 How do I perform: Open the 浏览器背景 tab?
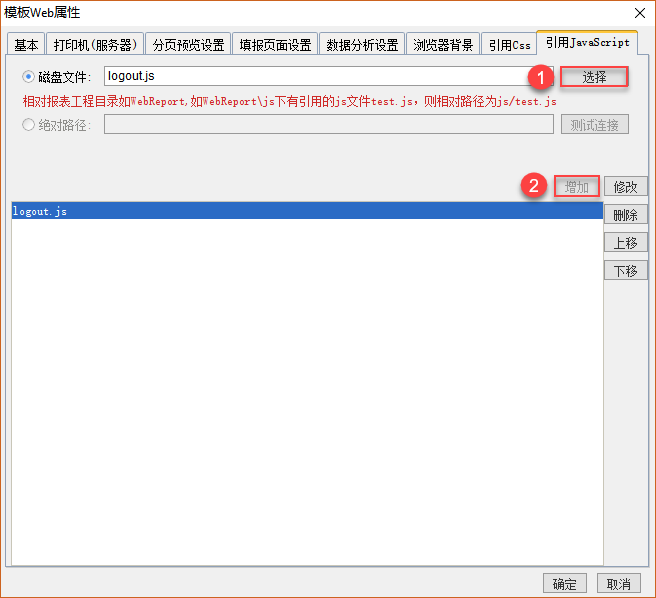[x=443, y=44]
